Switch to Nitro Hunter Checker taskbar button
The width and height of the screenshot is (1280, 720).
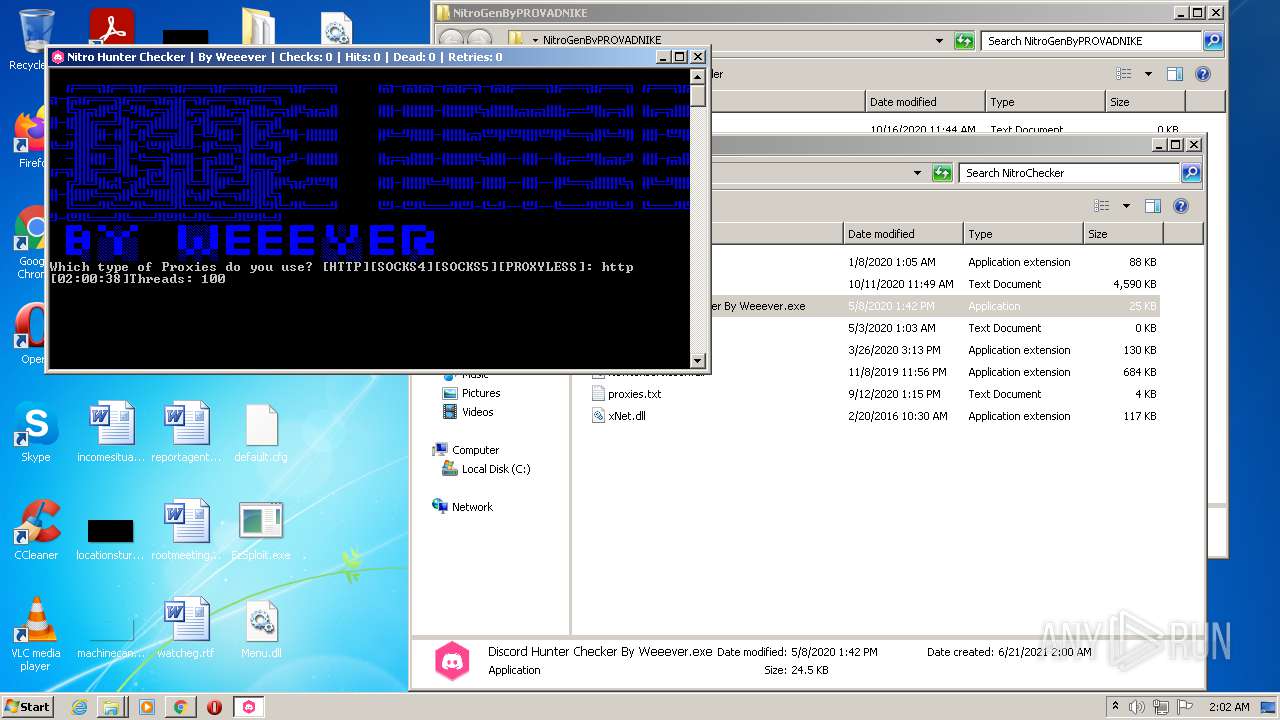[x=249, y=707]
